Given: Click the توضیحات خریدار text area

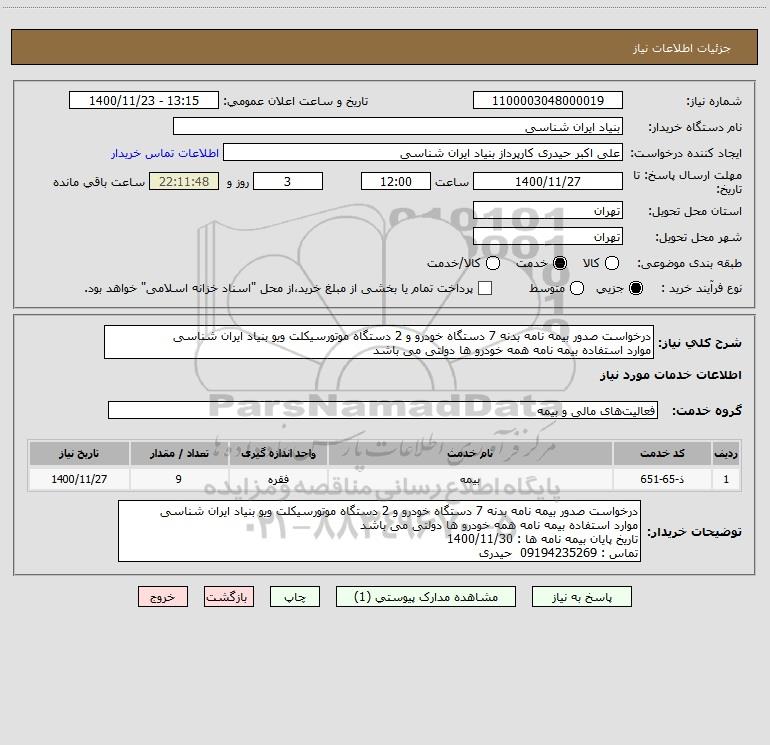Looking at the screenshot, I should coord(380,531).
